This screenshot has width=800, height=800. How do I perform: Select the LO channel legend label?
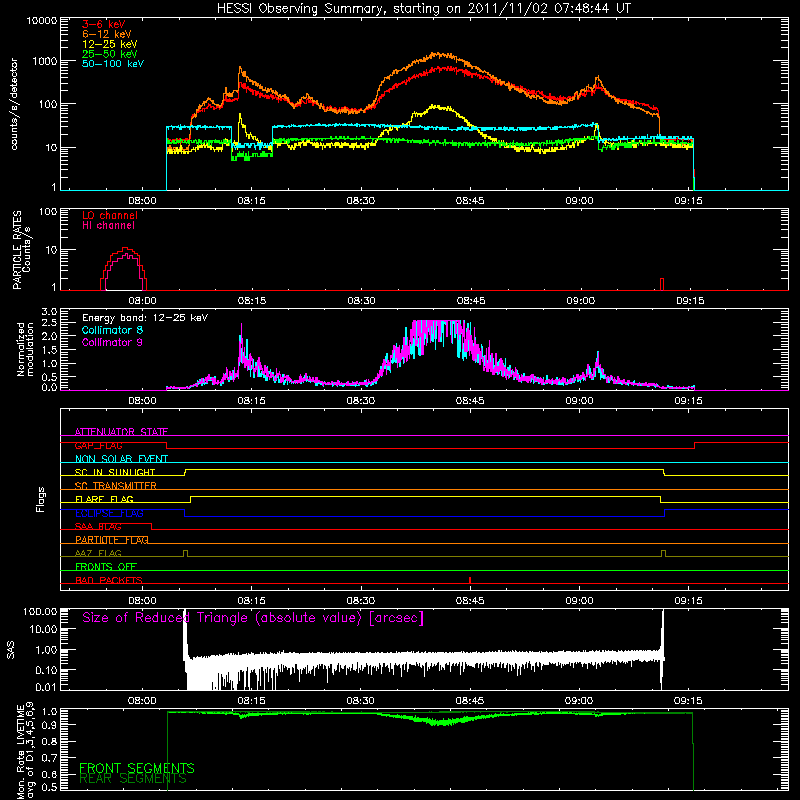(x=110, y=215)
